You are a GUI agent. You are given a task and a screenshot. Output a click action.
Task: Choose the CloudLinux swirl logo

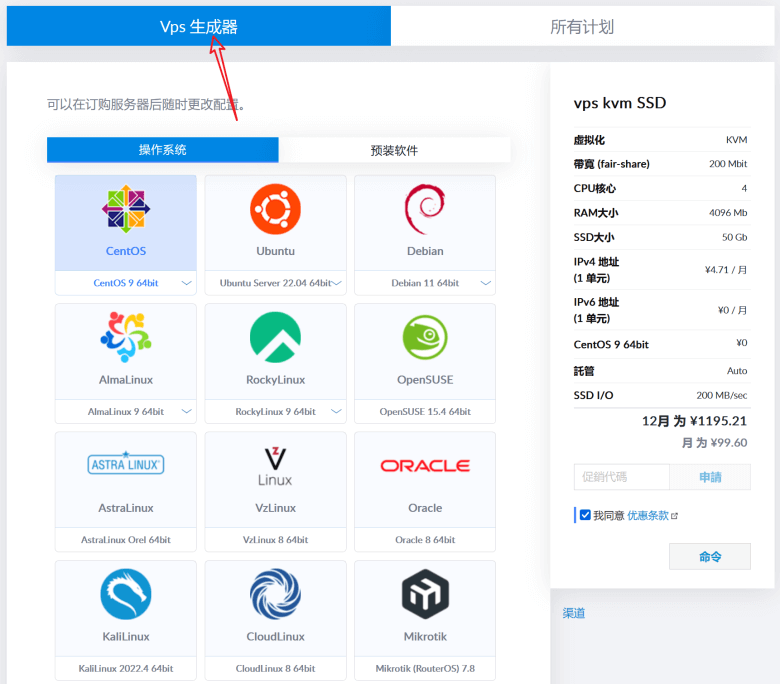pyautogui.click(x=275, y=594)
